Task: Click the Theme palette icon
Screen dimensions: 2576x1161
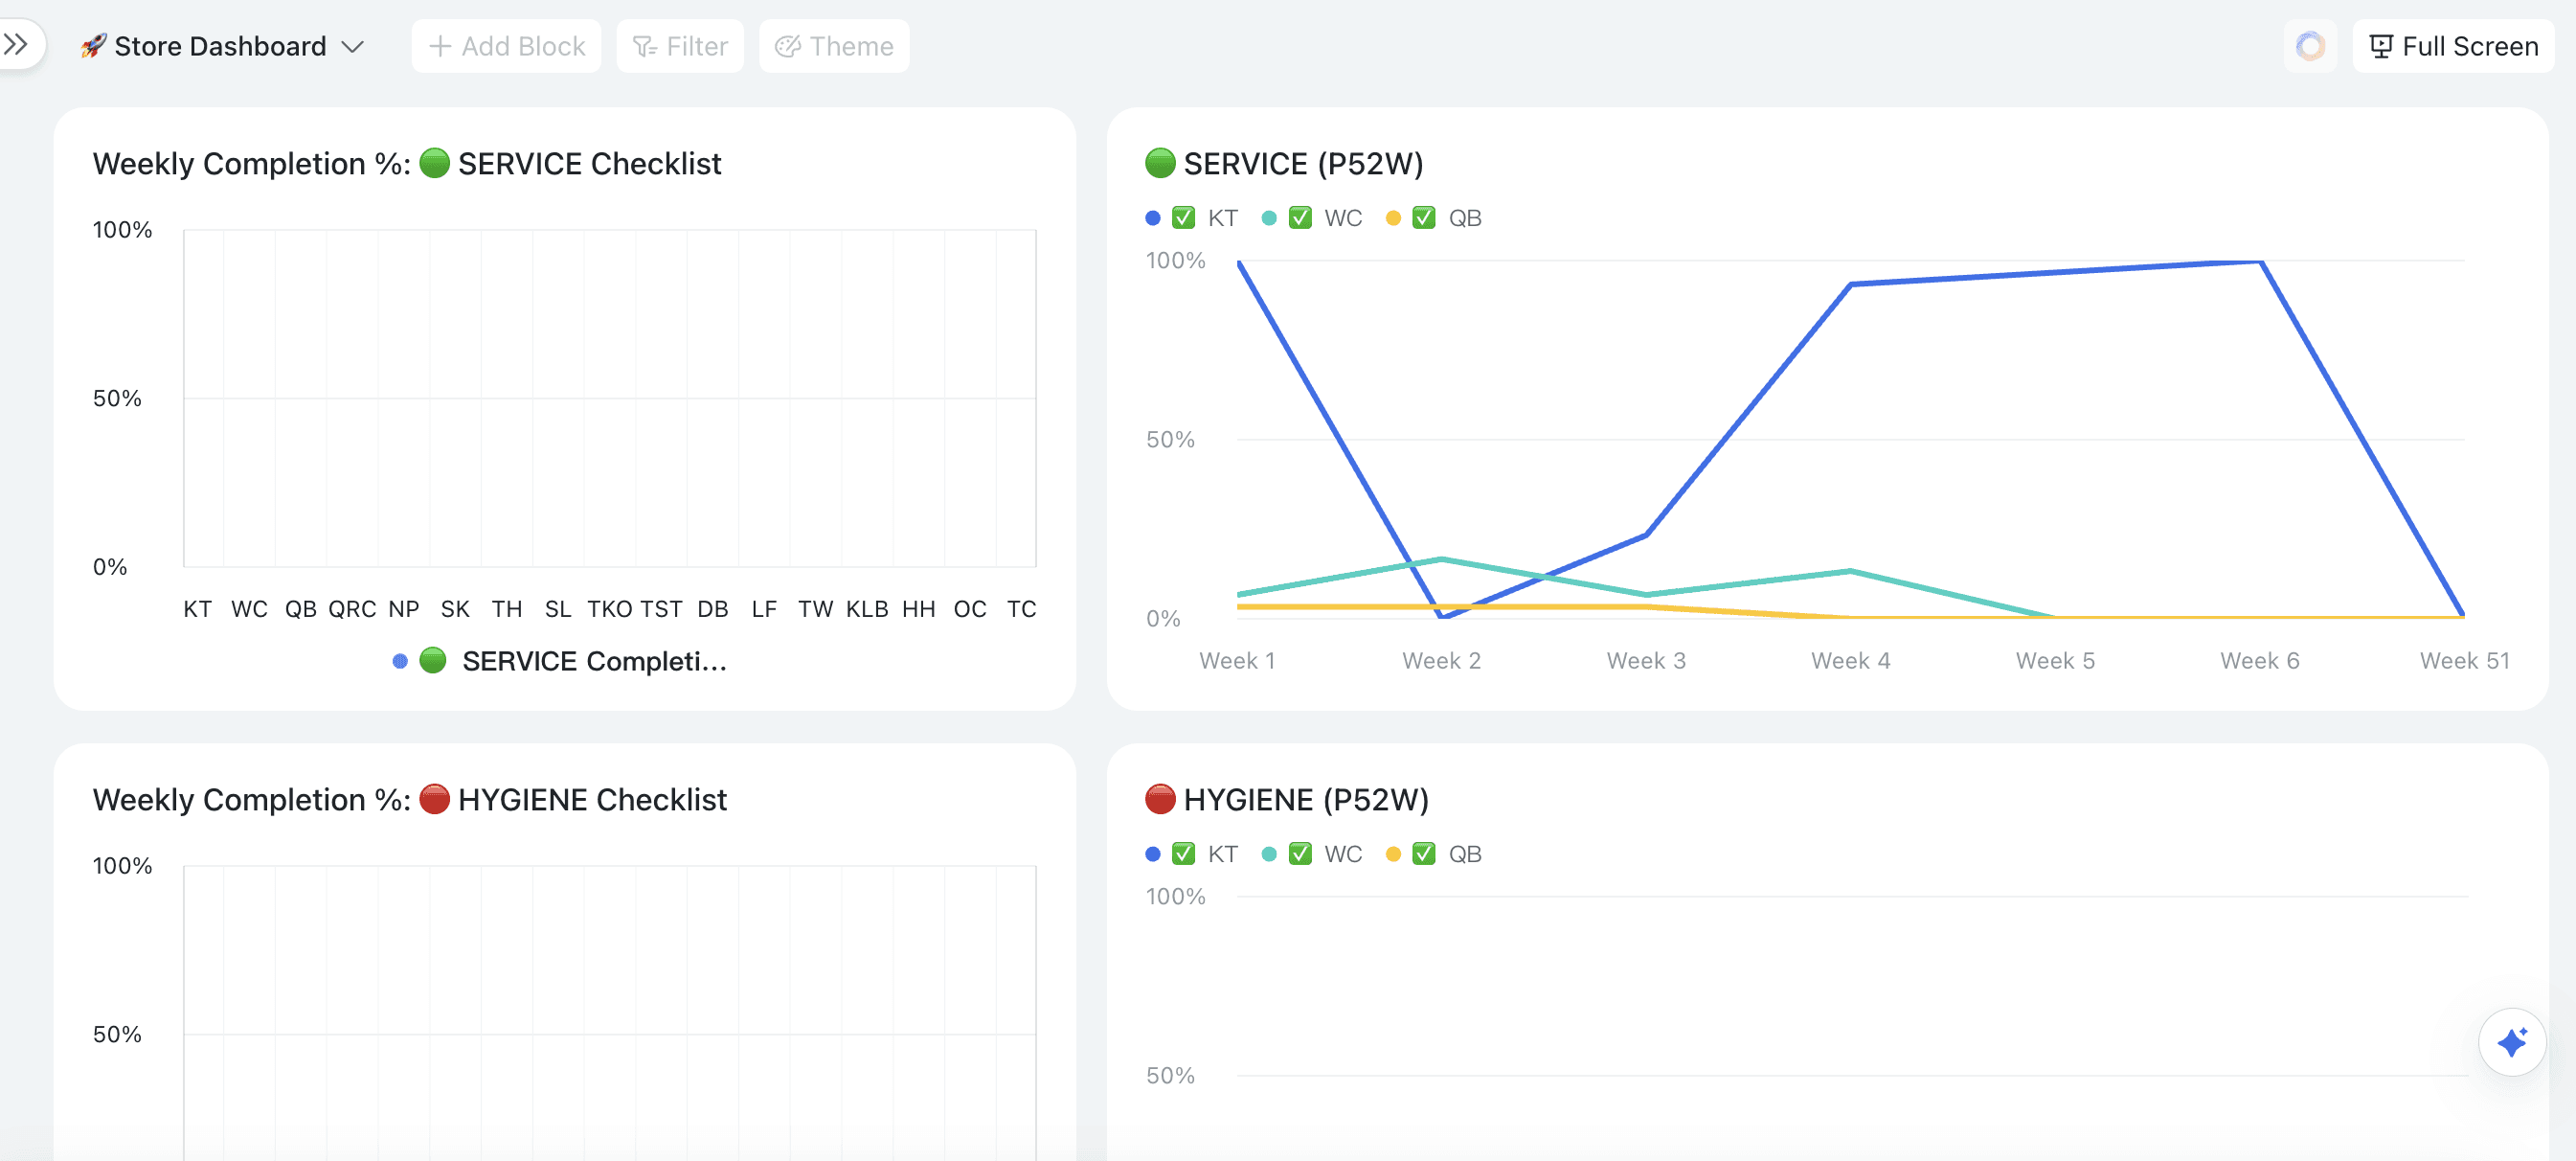Action: tap(788, 47)
